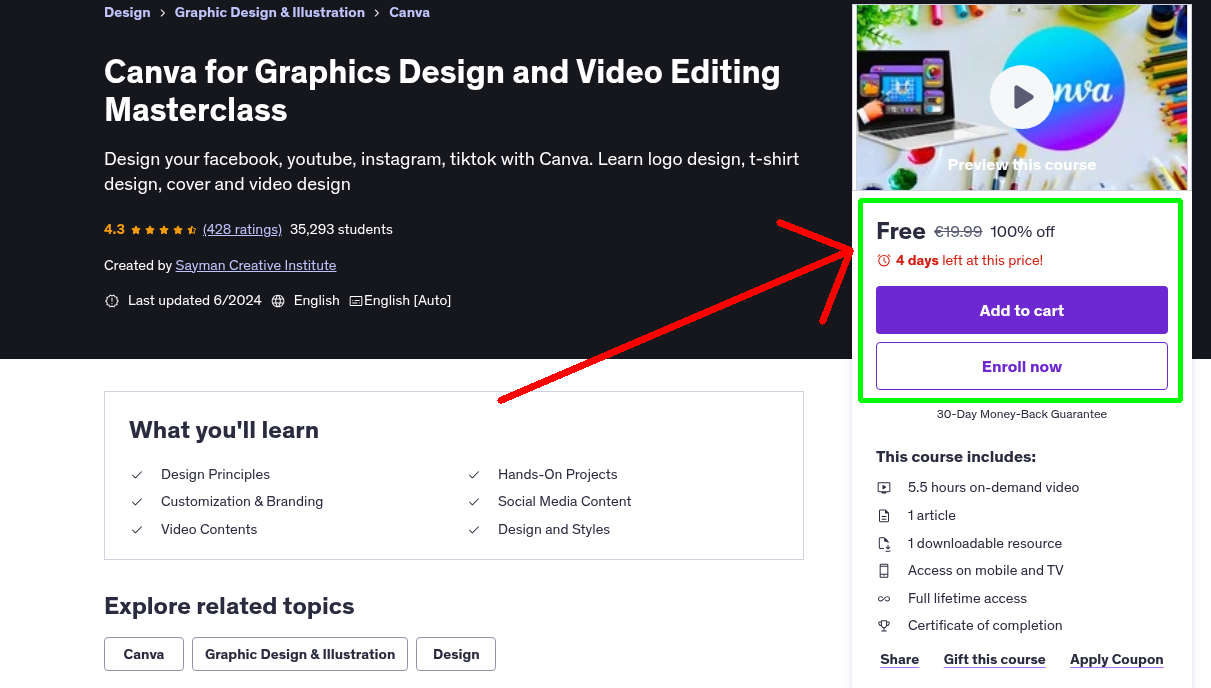
Task: Click the on-demand video icon
Action: click(x=884, y=488)
